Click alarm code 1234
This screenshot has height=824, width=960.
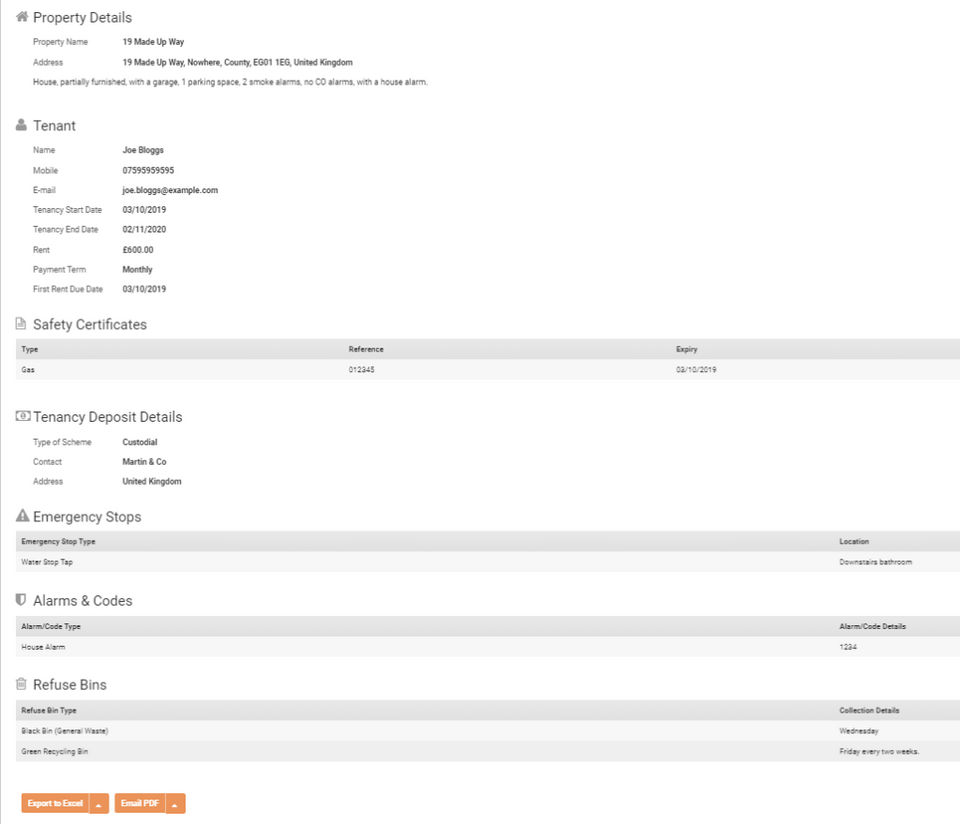tap(848, 647)
